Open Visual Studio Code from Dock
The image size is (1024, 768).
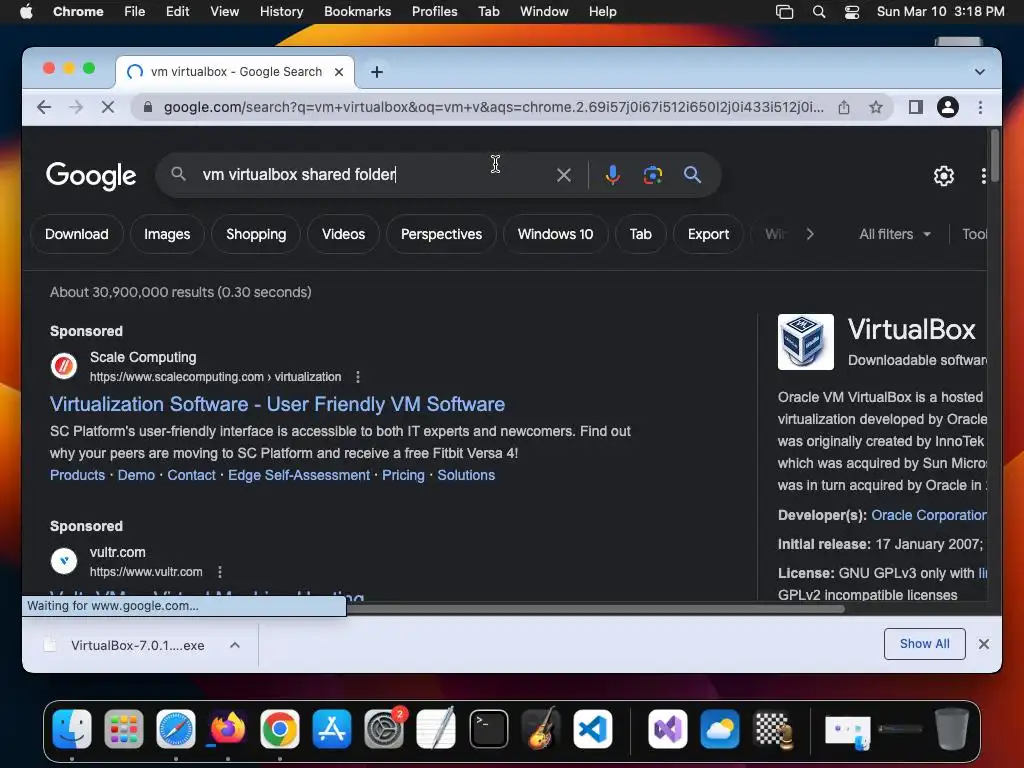point(593,728)
